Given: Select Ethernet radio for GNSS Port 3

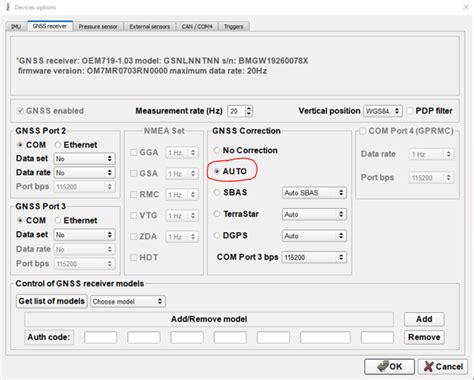Looking at the screenshot, I should (x=58, y=220).
